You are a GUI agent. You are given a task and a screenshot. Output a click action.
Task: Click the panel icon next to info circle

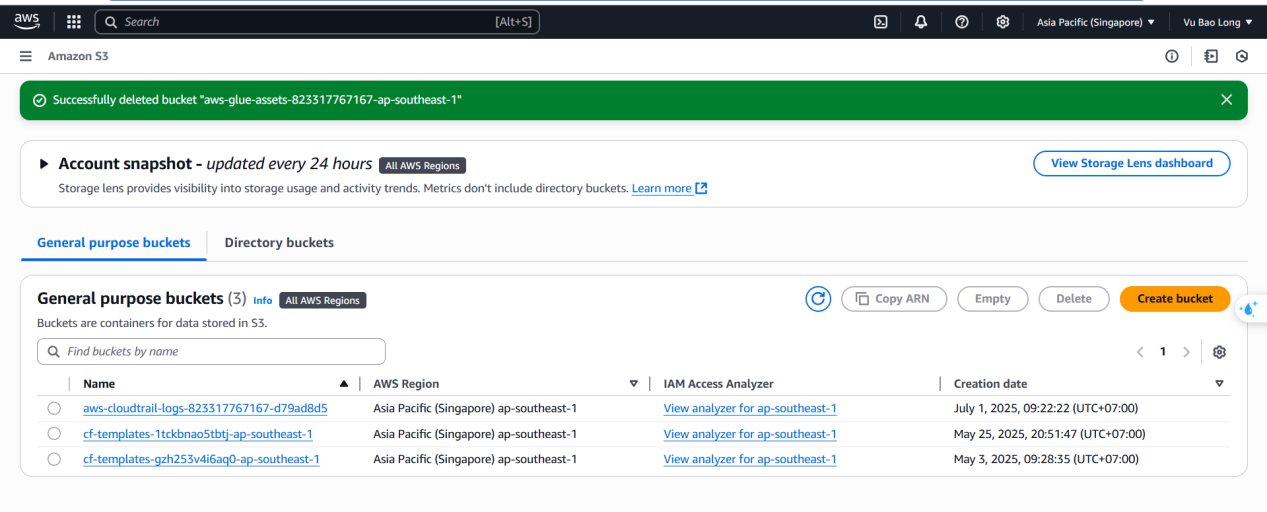pyautogui.click(x=1211, y=56)
